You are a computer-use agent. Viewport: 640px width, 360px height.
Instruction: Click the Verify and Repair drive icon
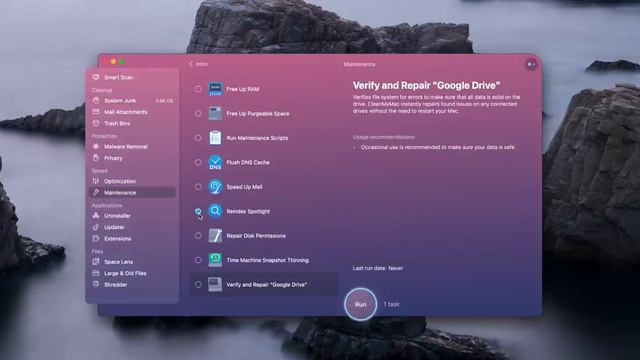pos(215,284)
